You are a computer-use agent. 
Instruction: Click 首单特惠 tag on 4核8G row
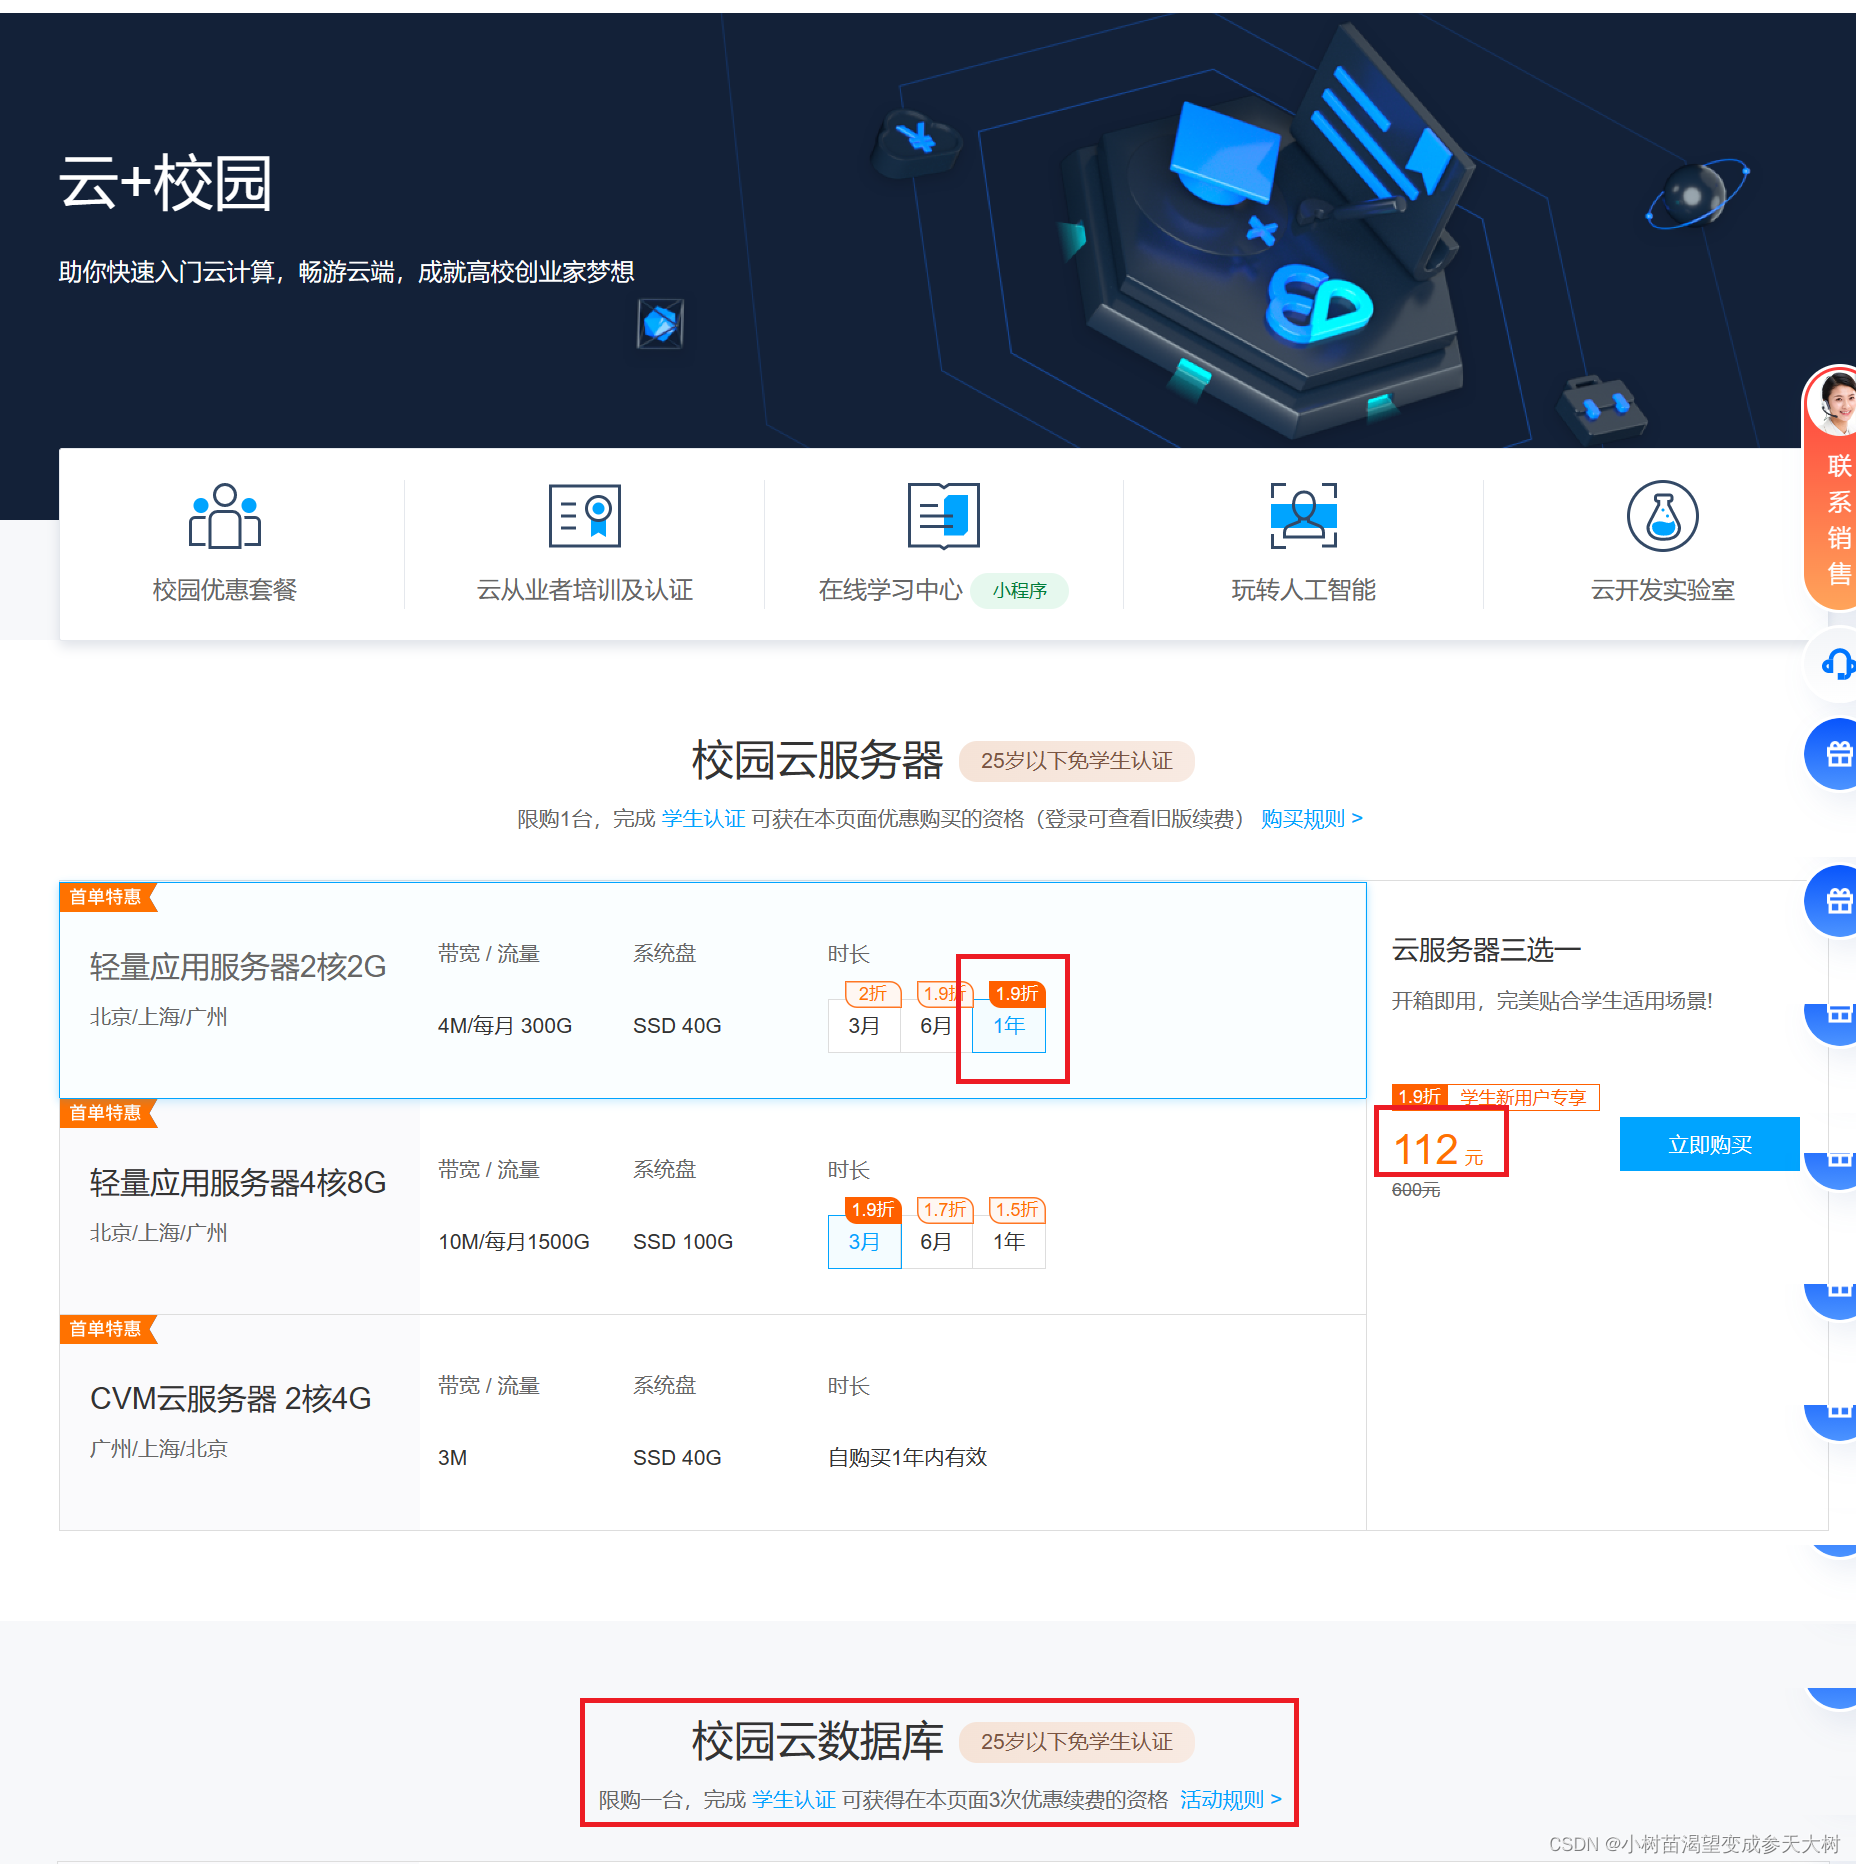click(108, 1113)
